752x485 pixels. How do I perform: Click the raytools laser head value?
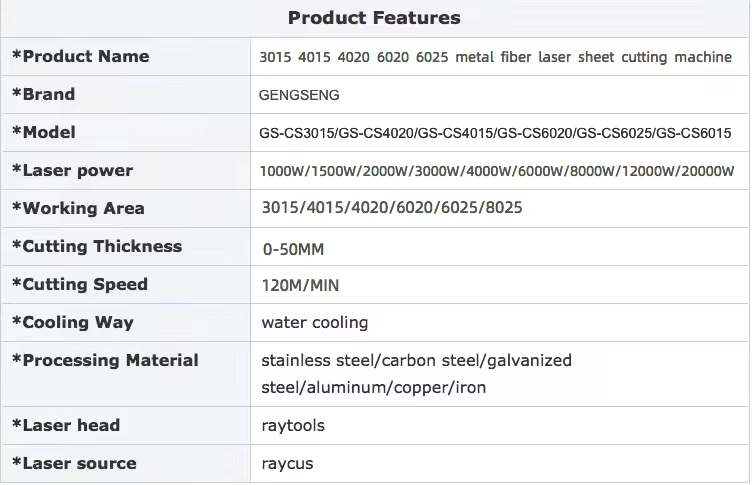[293, 426]
